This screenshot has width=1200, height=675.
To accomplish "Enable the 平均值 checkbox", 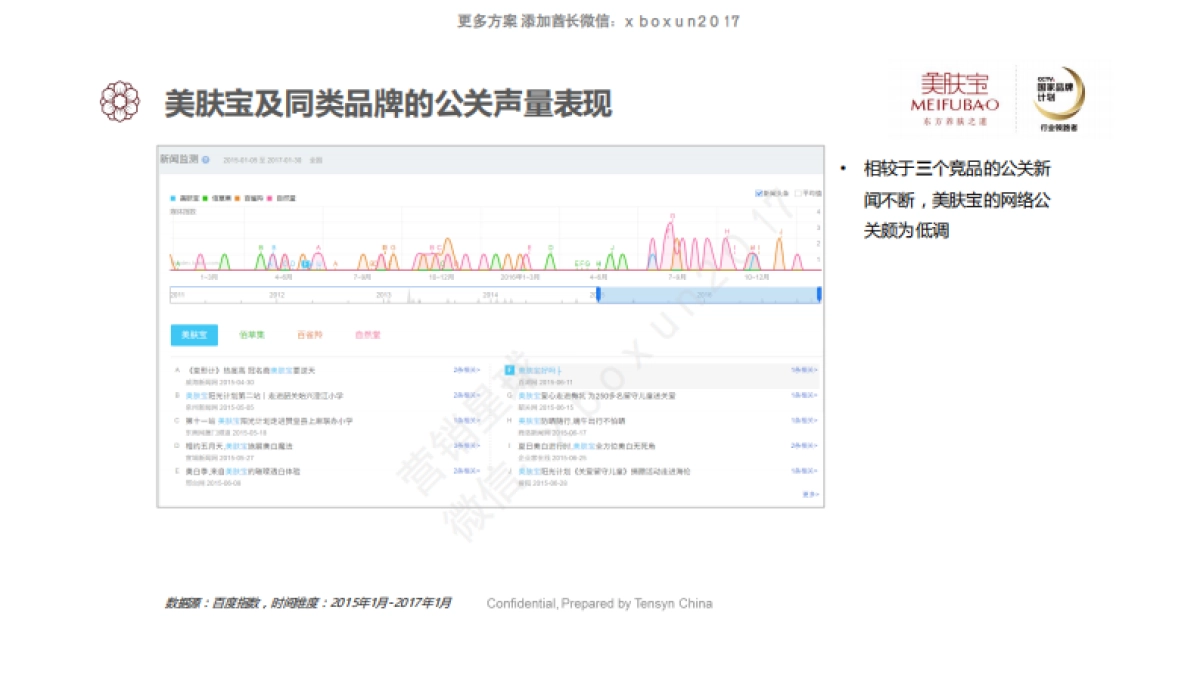I will [797, 193].
